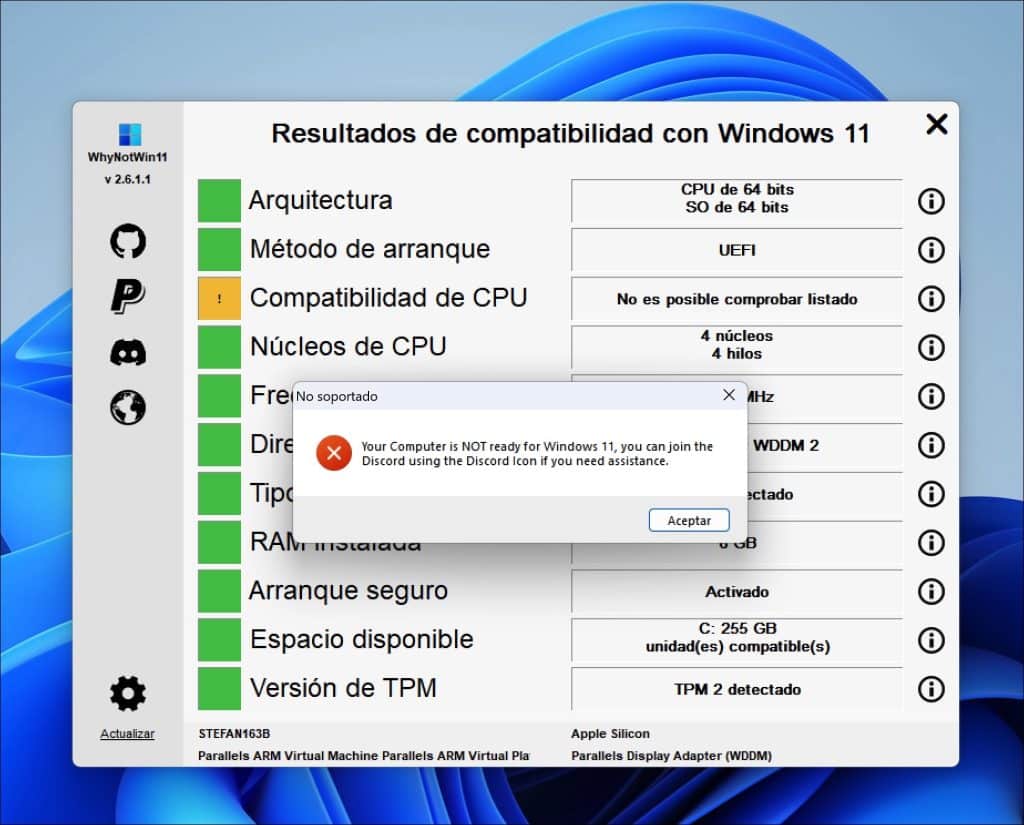The height and width of the screenshot is (825, 1024).
Task: Click the 'Apple Silicon' CPU name text
Action: click(x=610, y=734)
